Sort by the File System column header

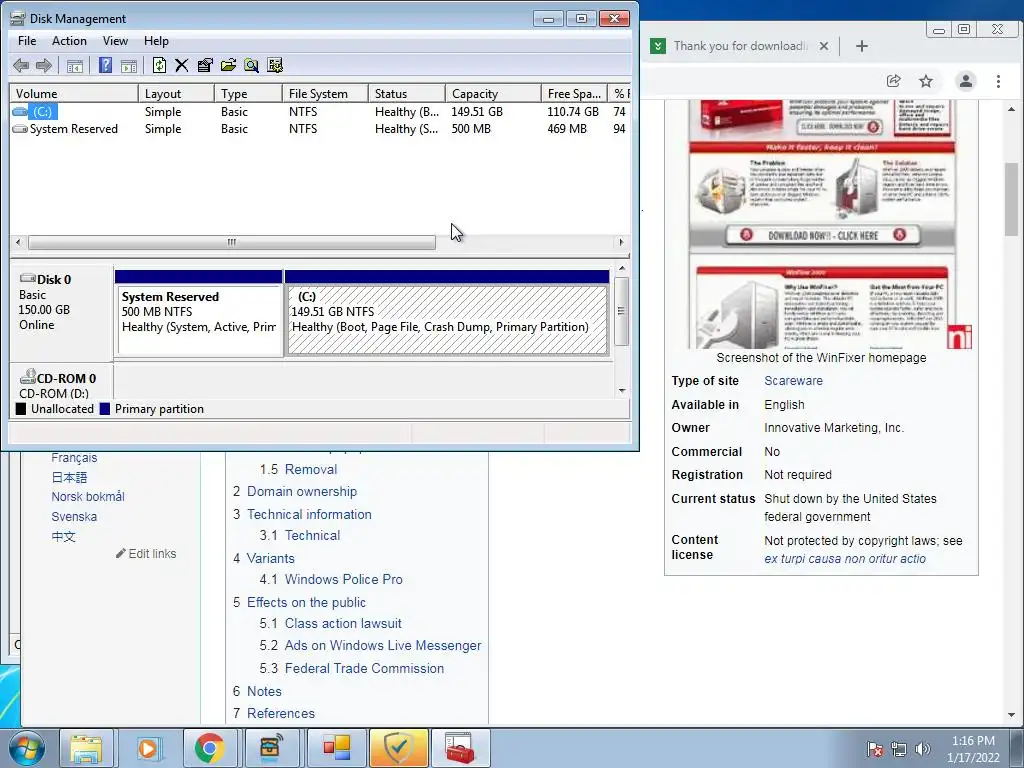point(325,93)
